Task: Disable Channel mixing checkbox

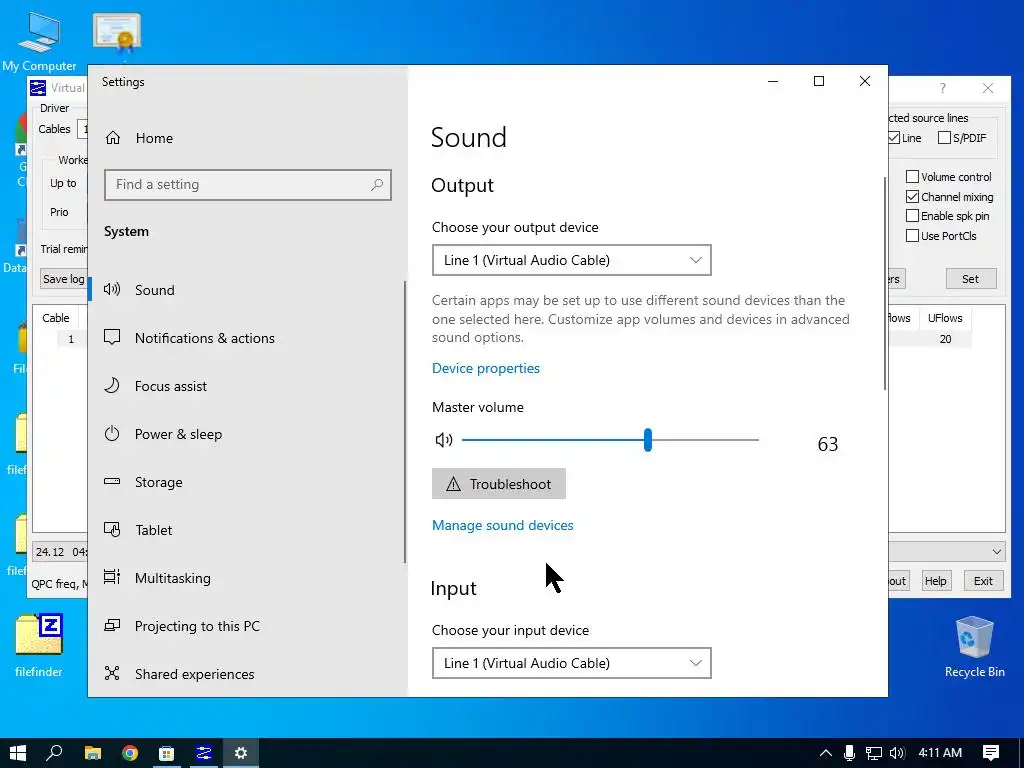Action: tap(912, 197)
